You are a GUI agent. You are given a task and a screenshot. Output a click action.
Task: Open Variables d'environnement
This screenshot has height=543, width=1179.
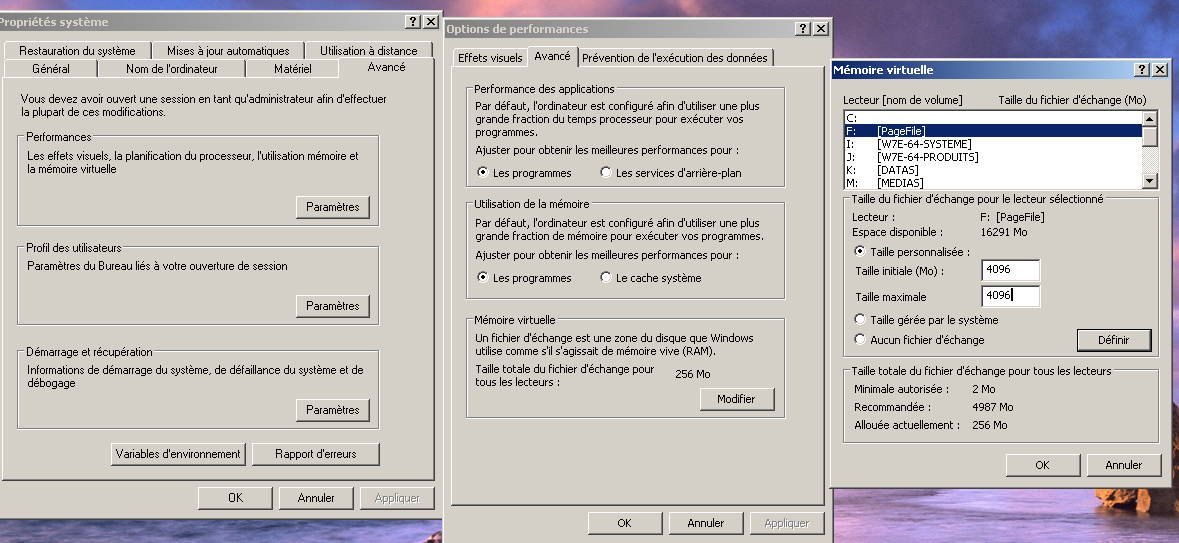point(178,454)
